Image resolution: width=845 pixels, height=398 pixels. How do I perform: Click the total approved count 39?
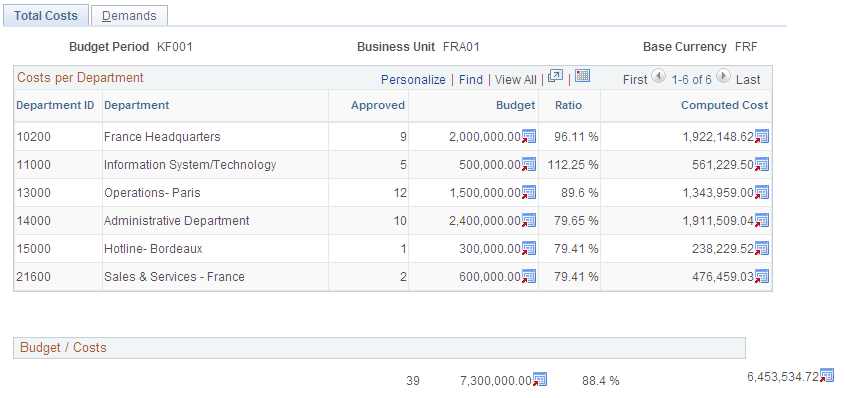413,381
